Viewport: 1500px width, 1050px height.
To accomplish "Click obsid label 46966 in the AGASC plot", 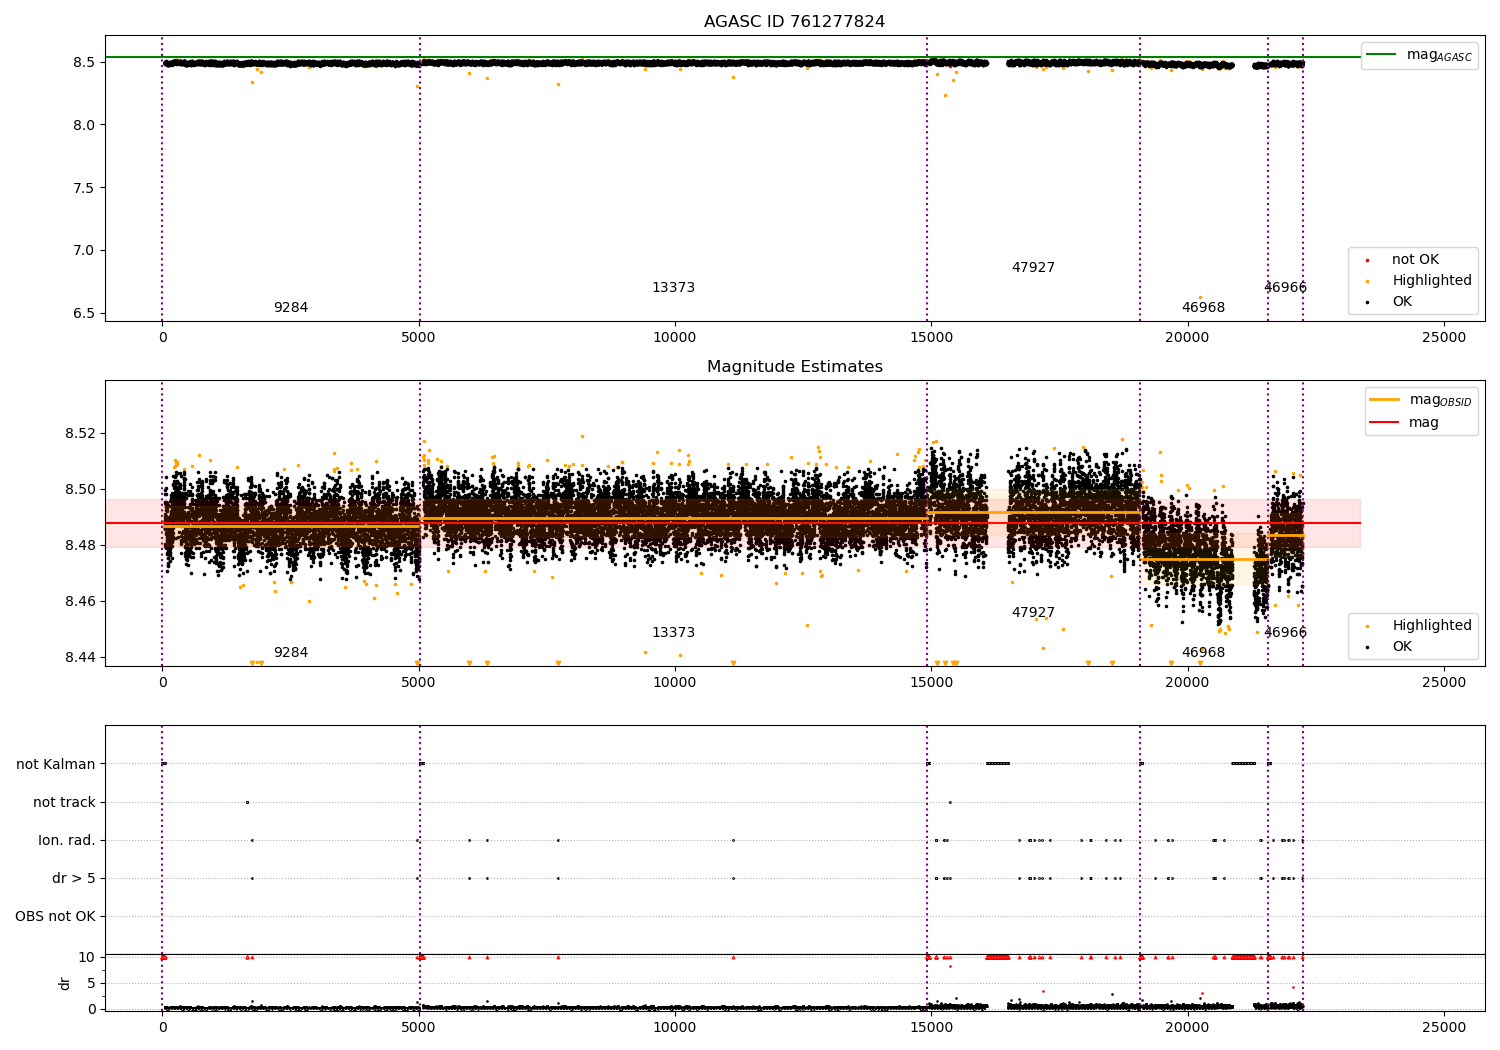I will 1285,288.
